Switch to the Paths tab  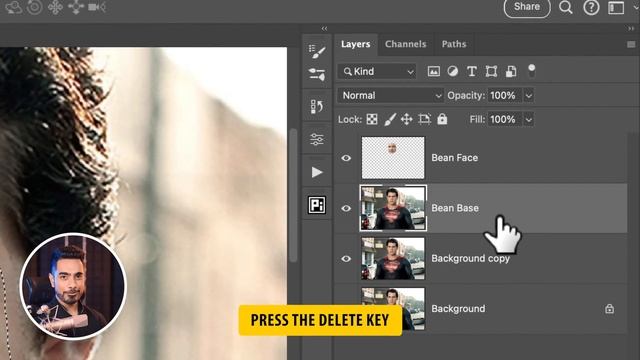[x=454, y=44]
